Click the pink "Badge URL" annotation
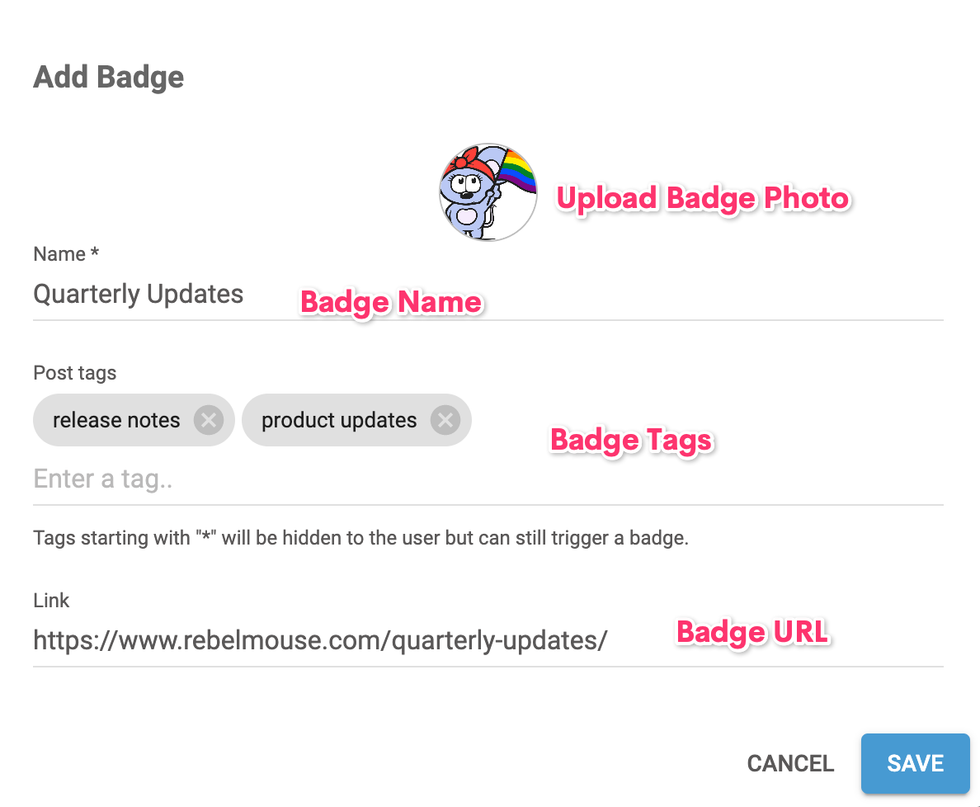This screenshot has width=980, height=807. tap(752, 632)
